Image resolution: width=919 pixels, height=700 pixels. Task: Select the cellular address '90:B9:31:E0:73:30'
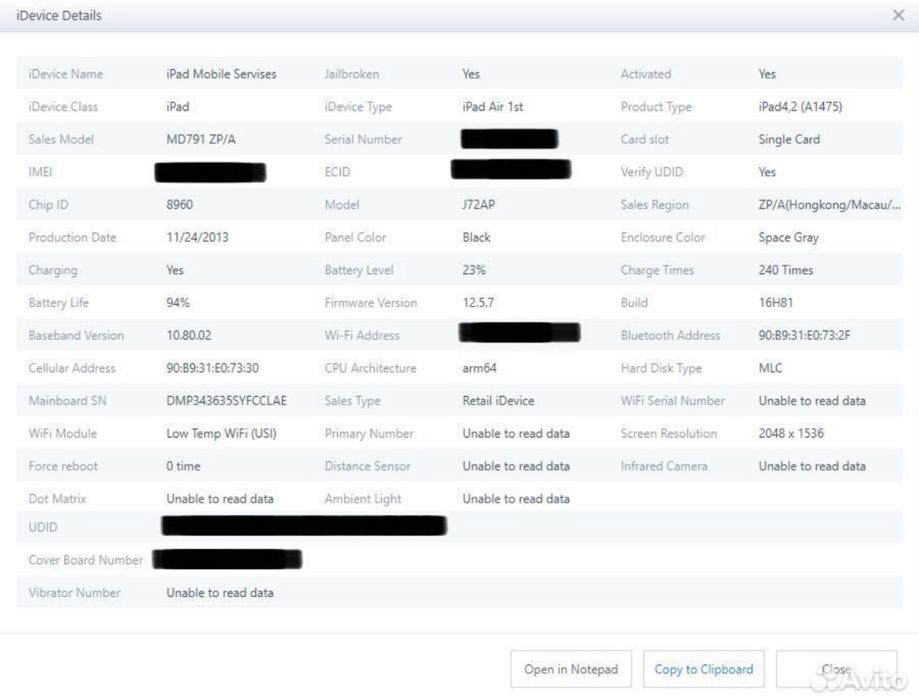pyautogui.click(x=212, y=368)
